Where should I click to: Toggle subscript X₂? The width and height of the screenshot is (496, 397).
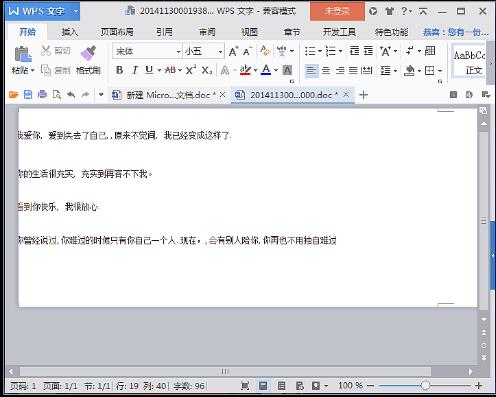[x=207, y=70]
